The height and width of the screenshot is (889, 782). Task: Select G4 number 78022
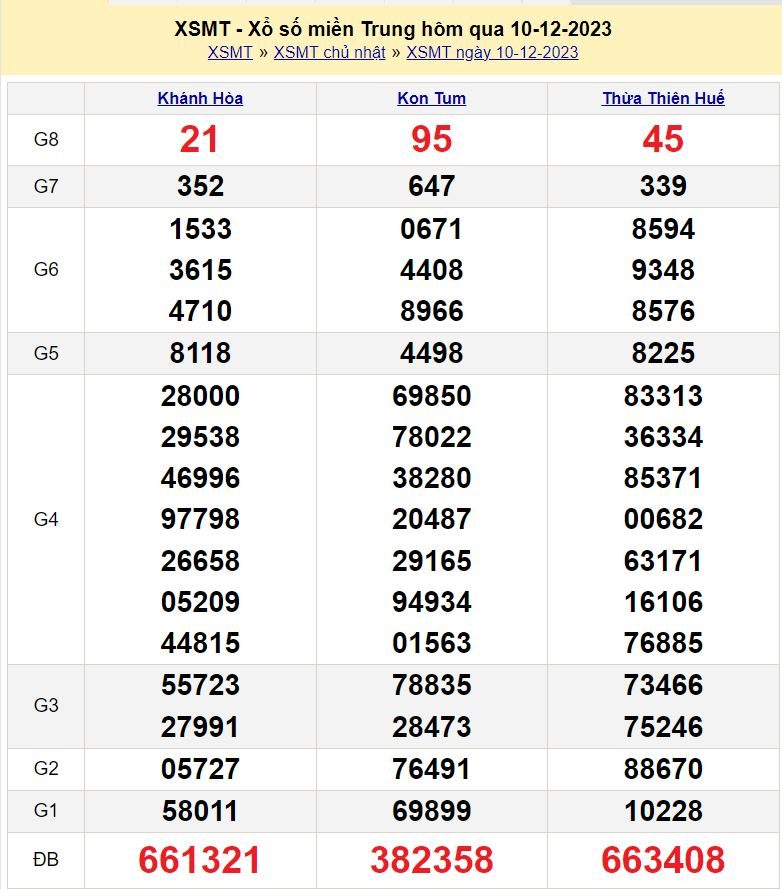(432, 437)
